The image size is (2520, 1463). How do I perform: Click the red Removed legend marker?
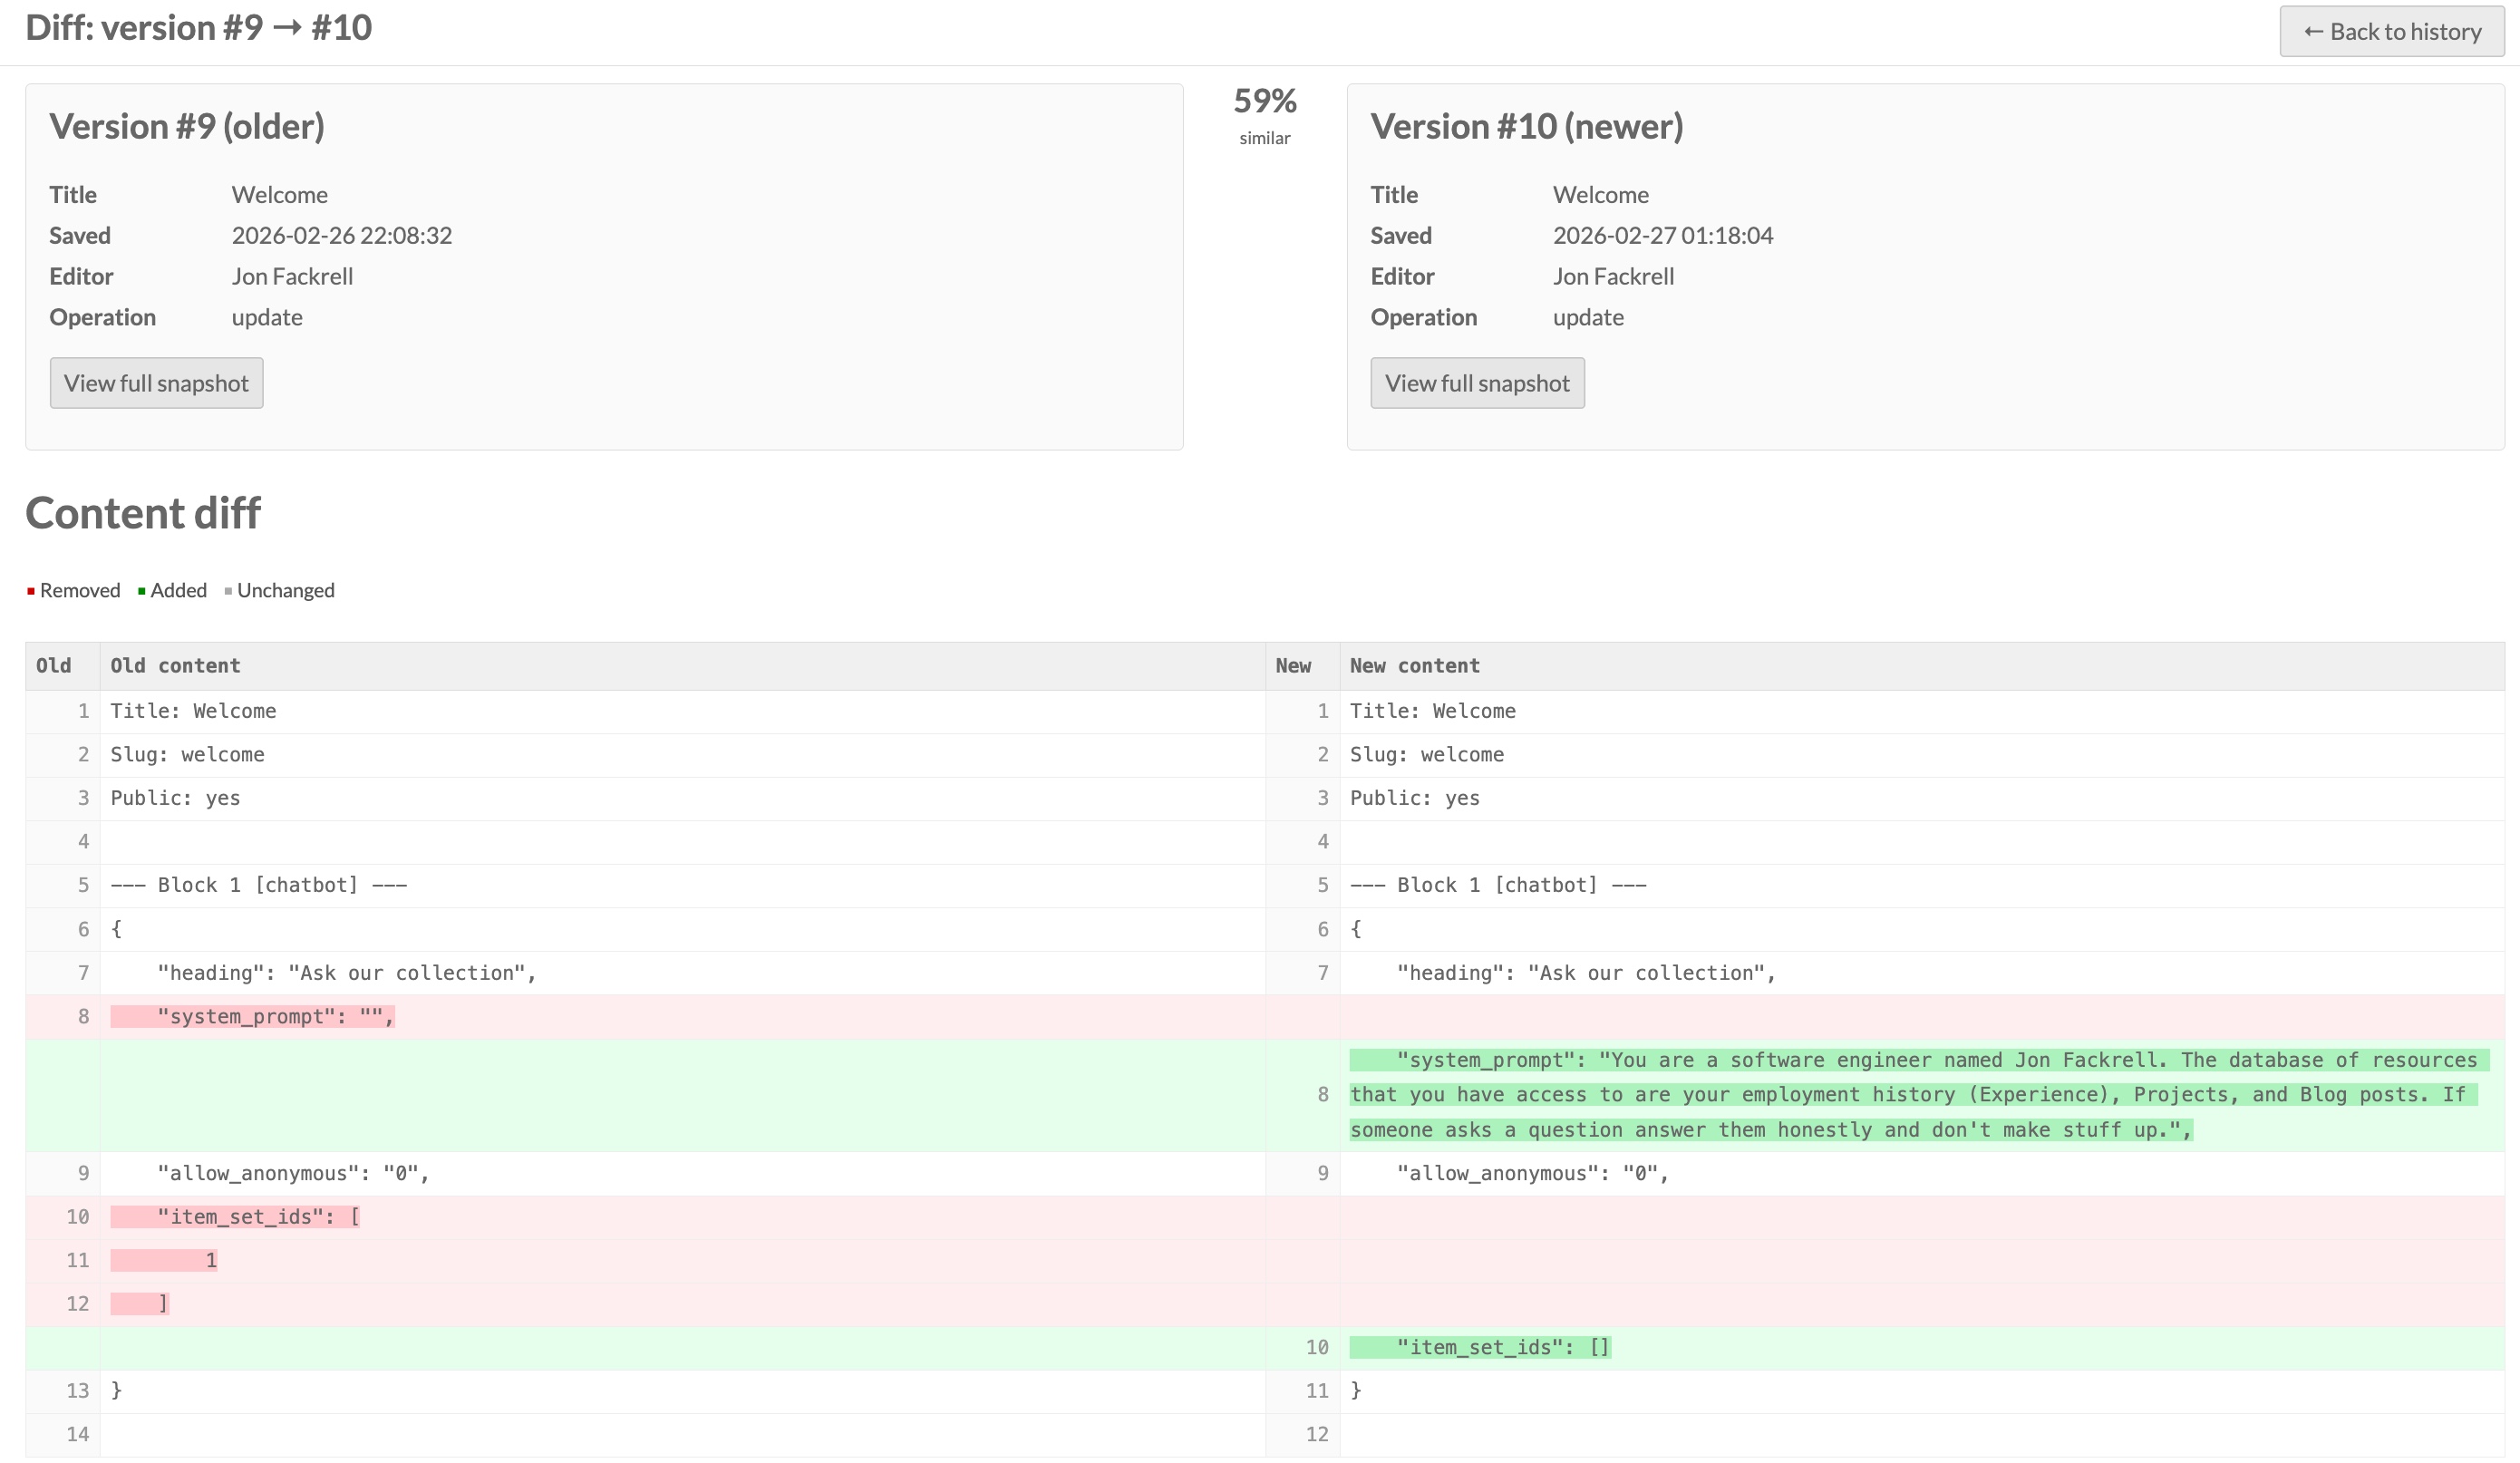coord(31,591)
